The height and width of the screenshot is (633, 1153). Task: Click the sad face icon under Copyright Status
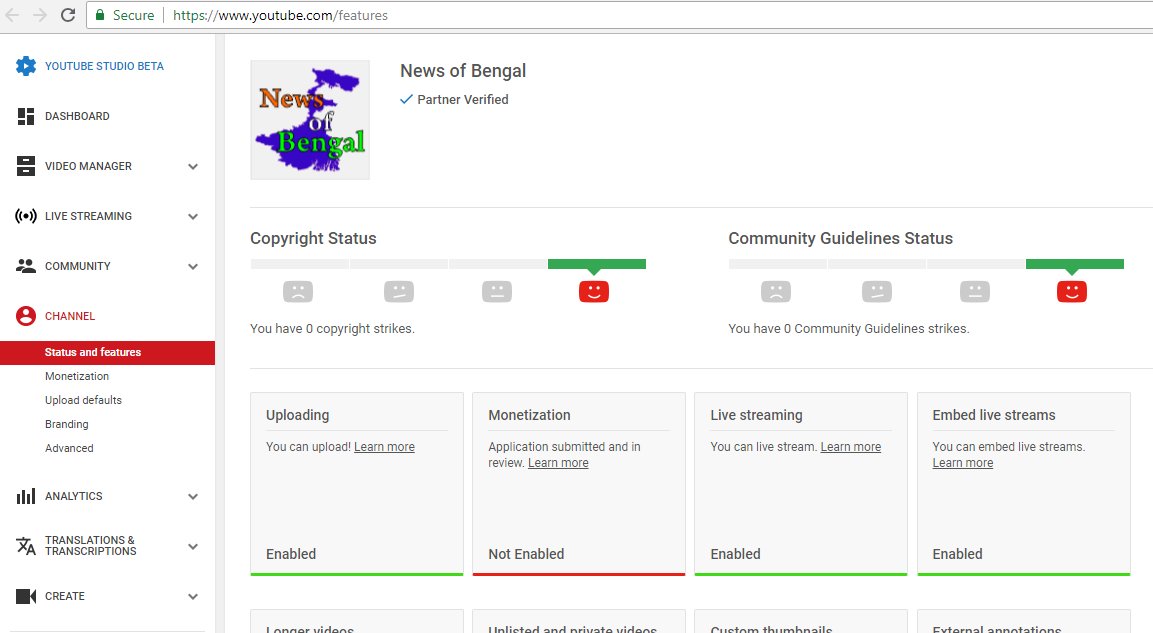pos(298,292)
